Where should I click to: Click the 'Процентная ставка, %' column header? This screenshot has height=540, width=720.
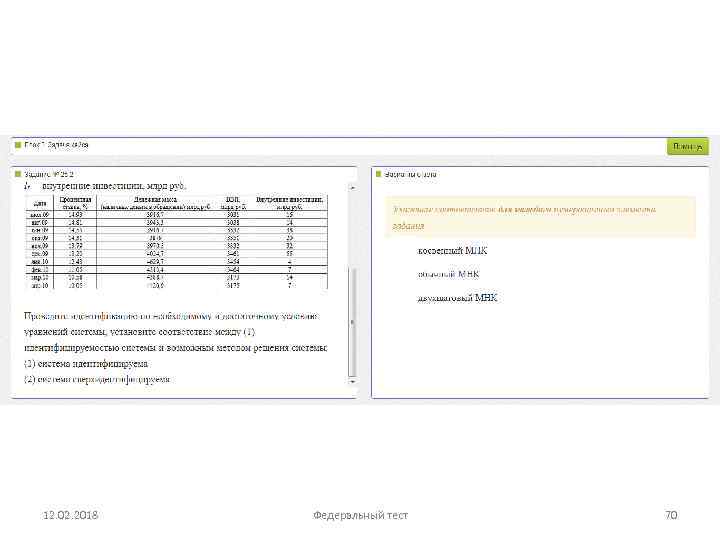click(75, 203)
